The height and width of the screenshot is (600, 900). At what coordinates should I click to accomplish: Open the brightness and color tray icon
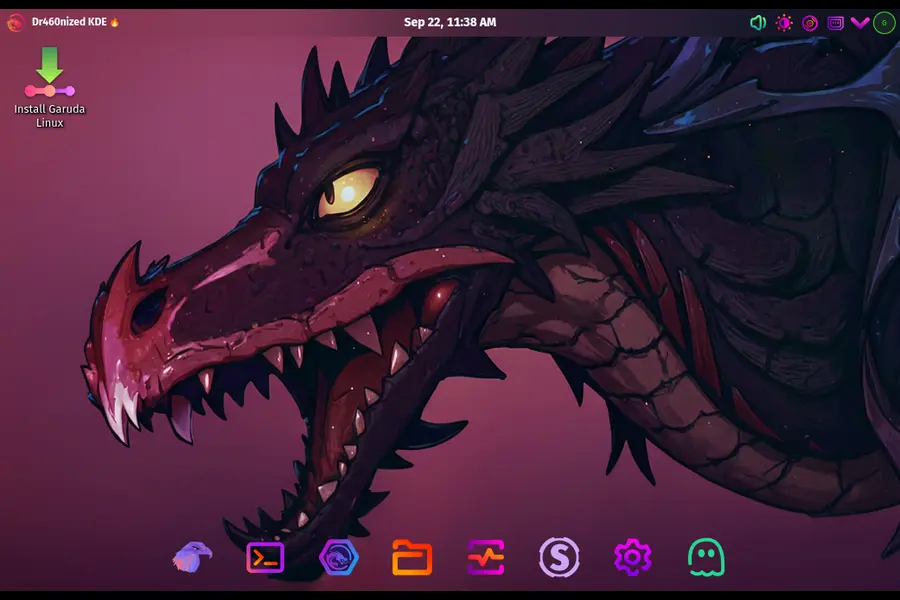pyautogui.click(x=784, y=23)
